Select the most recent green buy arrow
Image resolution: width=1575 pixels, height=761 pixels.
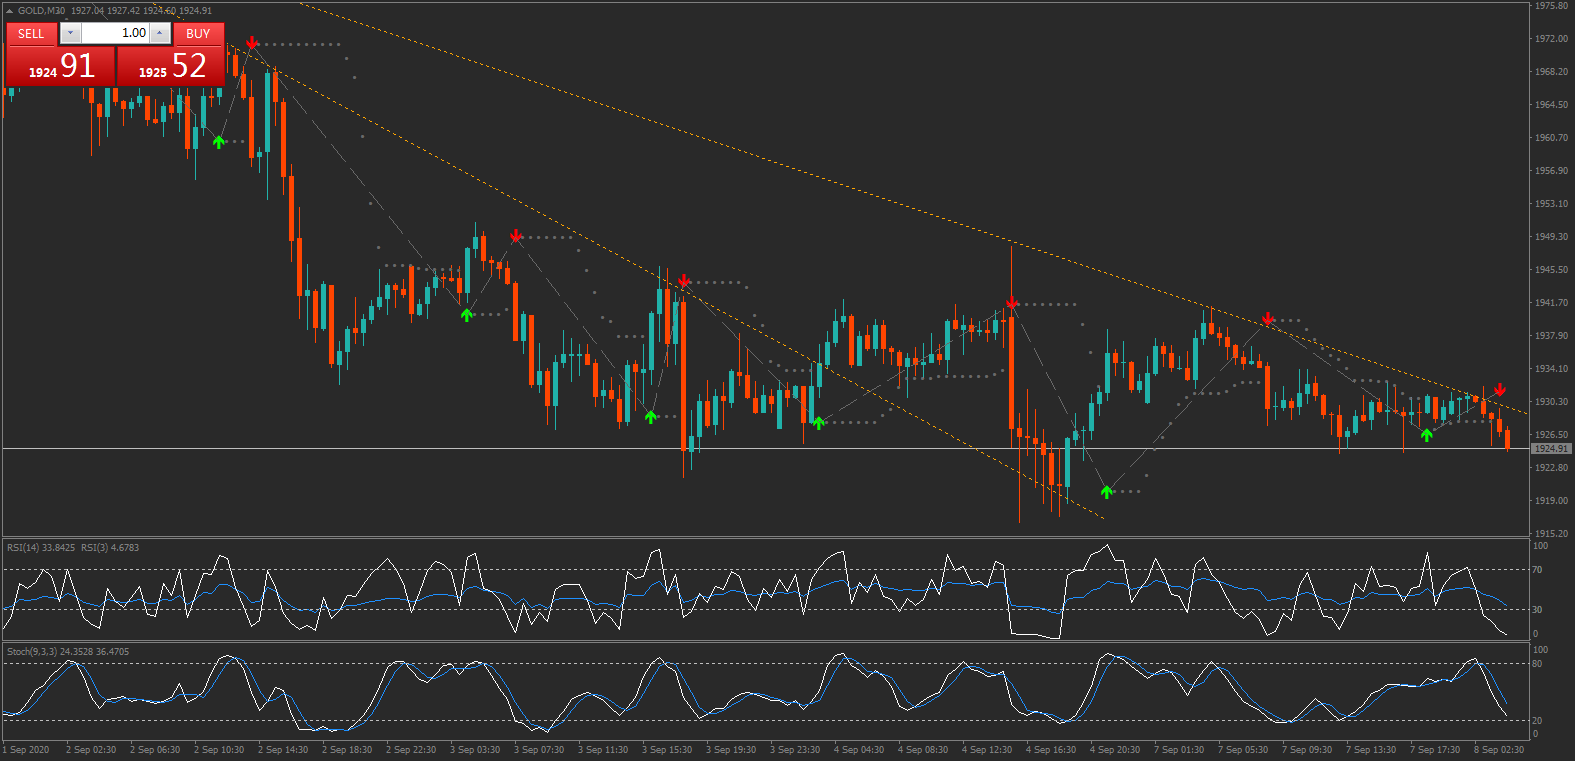[1426, 434]
